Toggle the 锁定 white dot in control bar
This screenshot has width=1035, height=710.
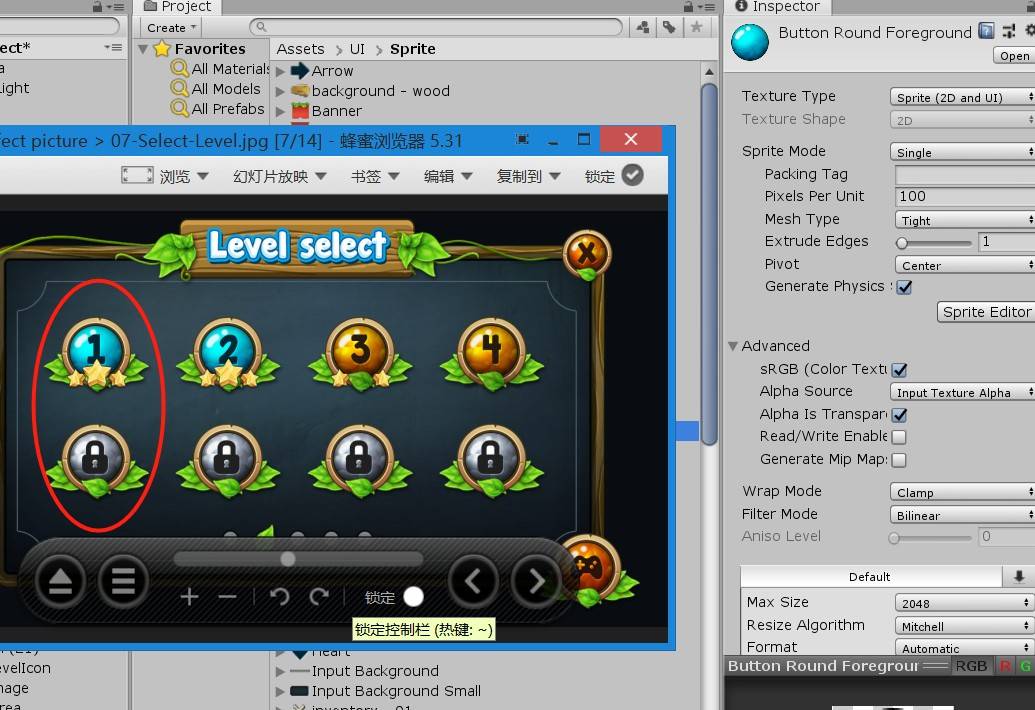click(413, 597)
